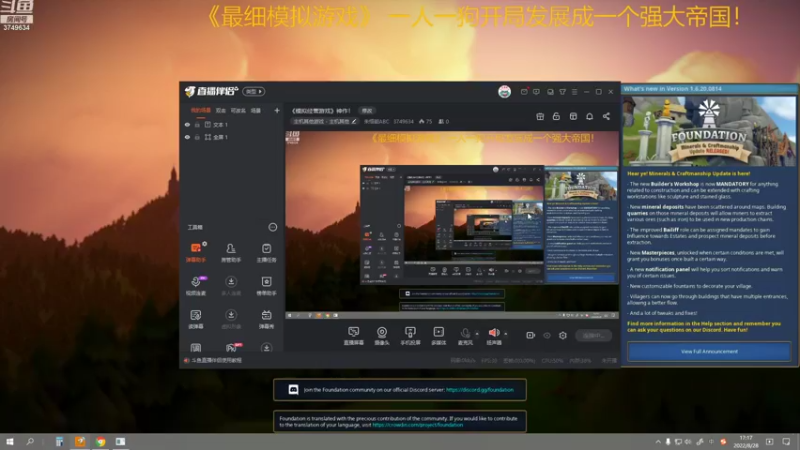Click the unlock padlock icon in header
This screenshot has width=800, height=450.
(x=556, y=116)
